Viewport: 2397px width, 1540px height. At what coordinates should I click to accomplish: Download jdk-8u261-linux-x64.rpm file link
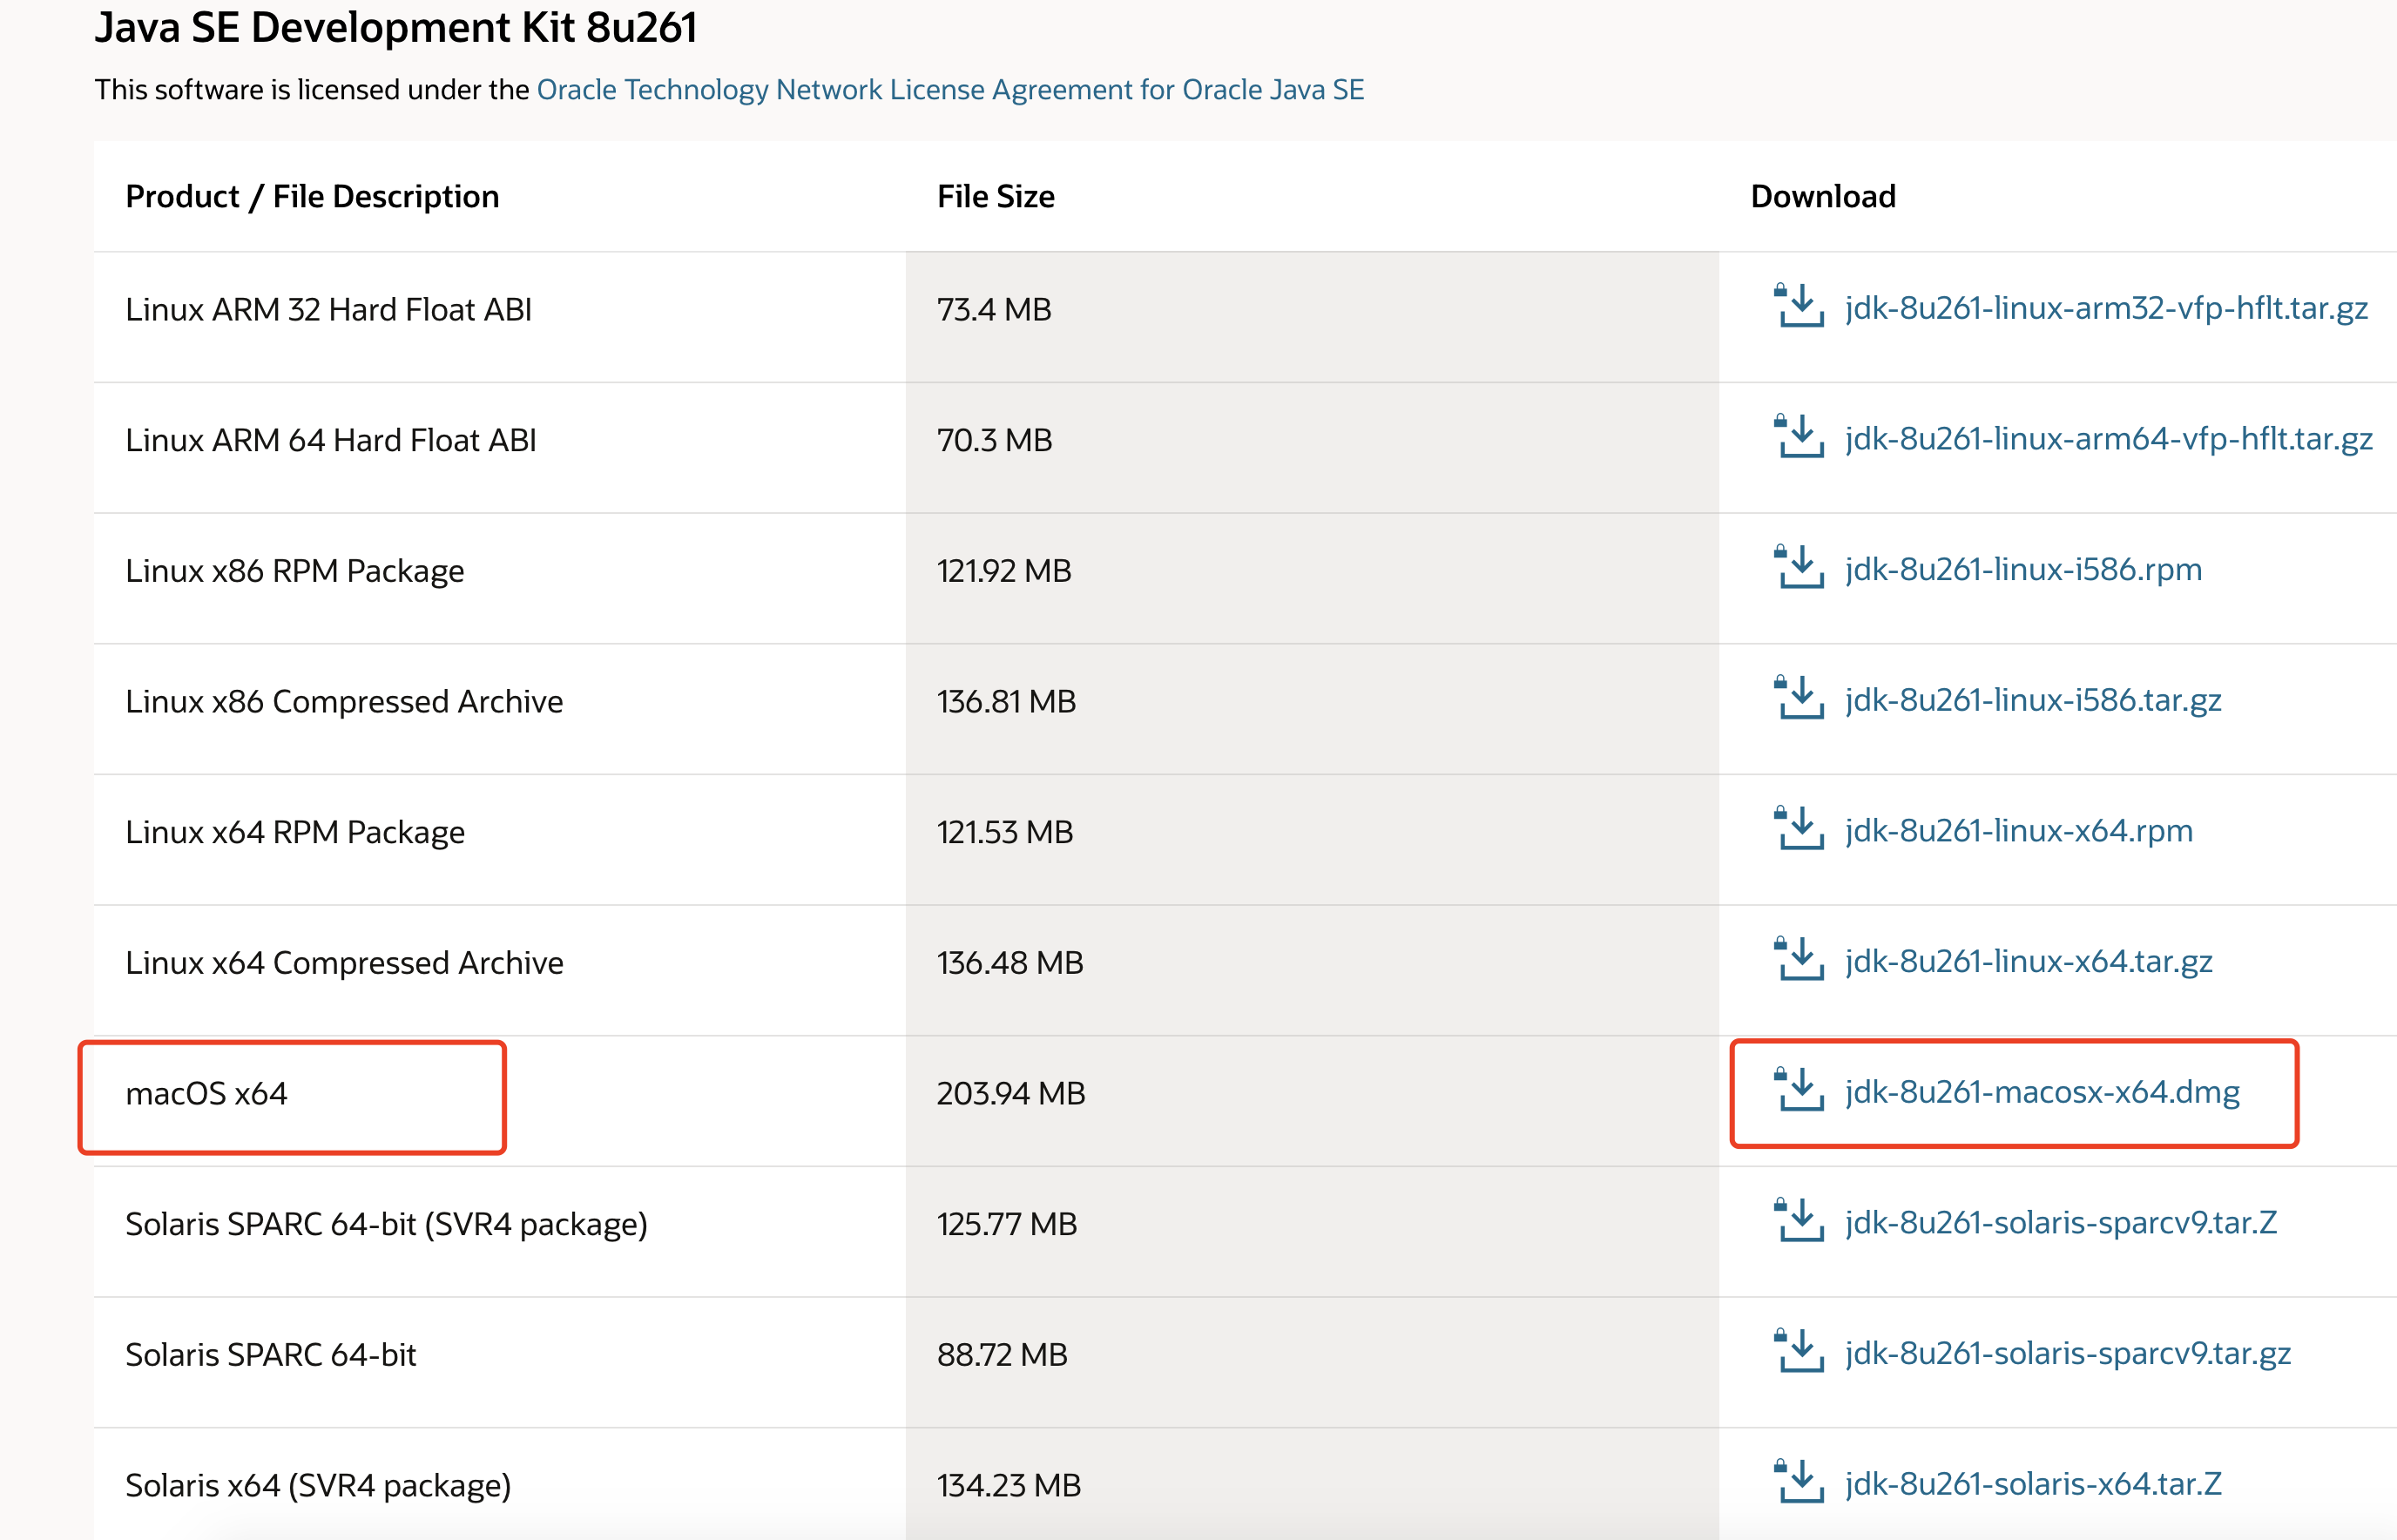(2019, 831)
